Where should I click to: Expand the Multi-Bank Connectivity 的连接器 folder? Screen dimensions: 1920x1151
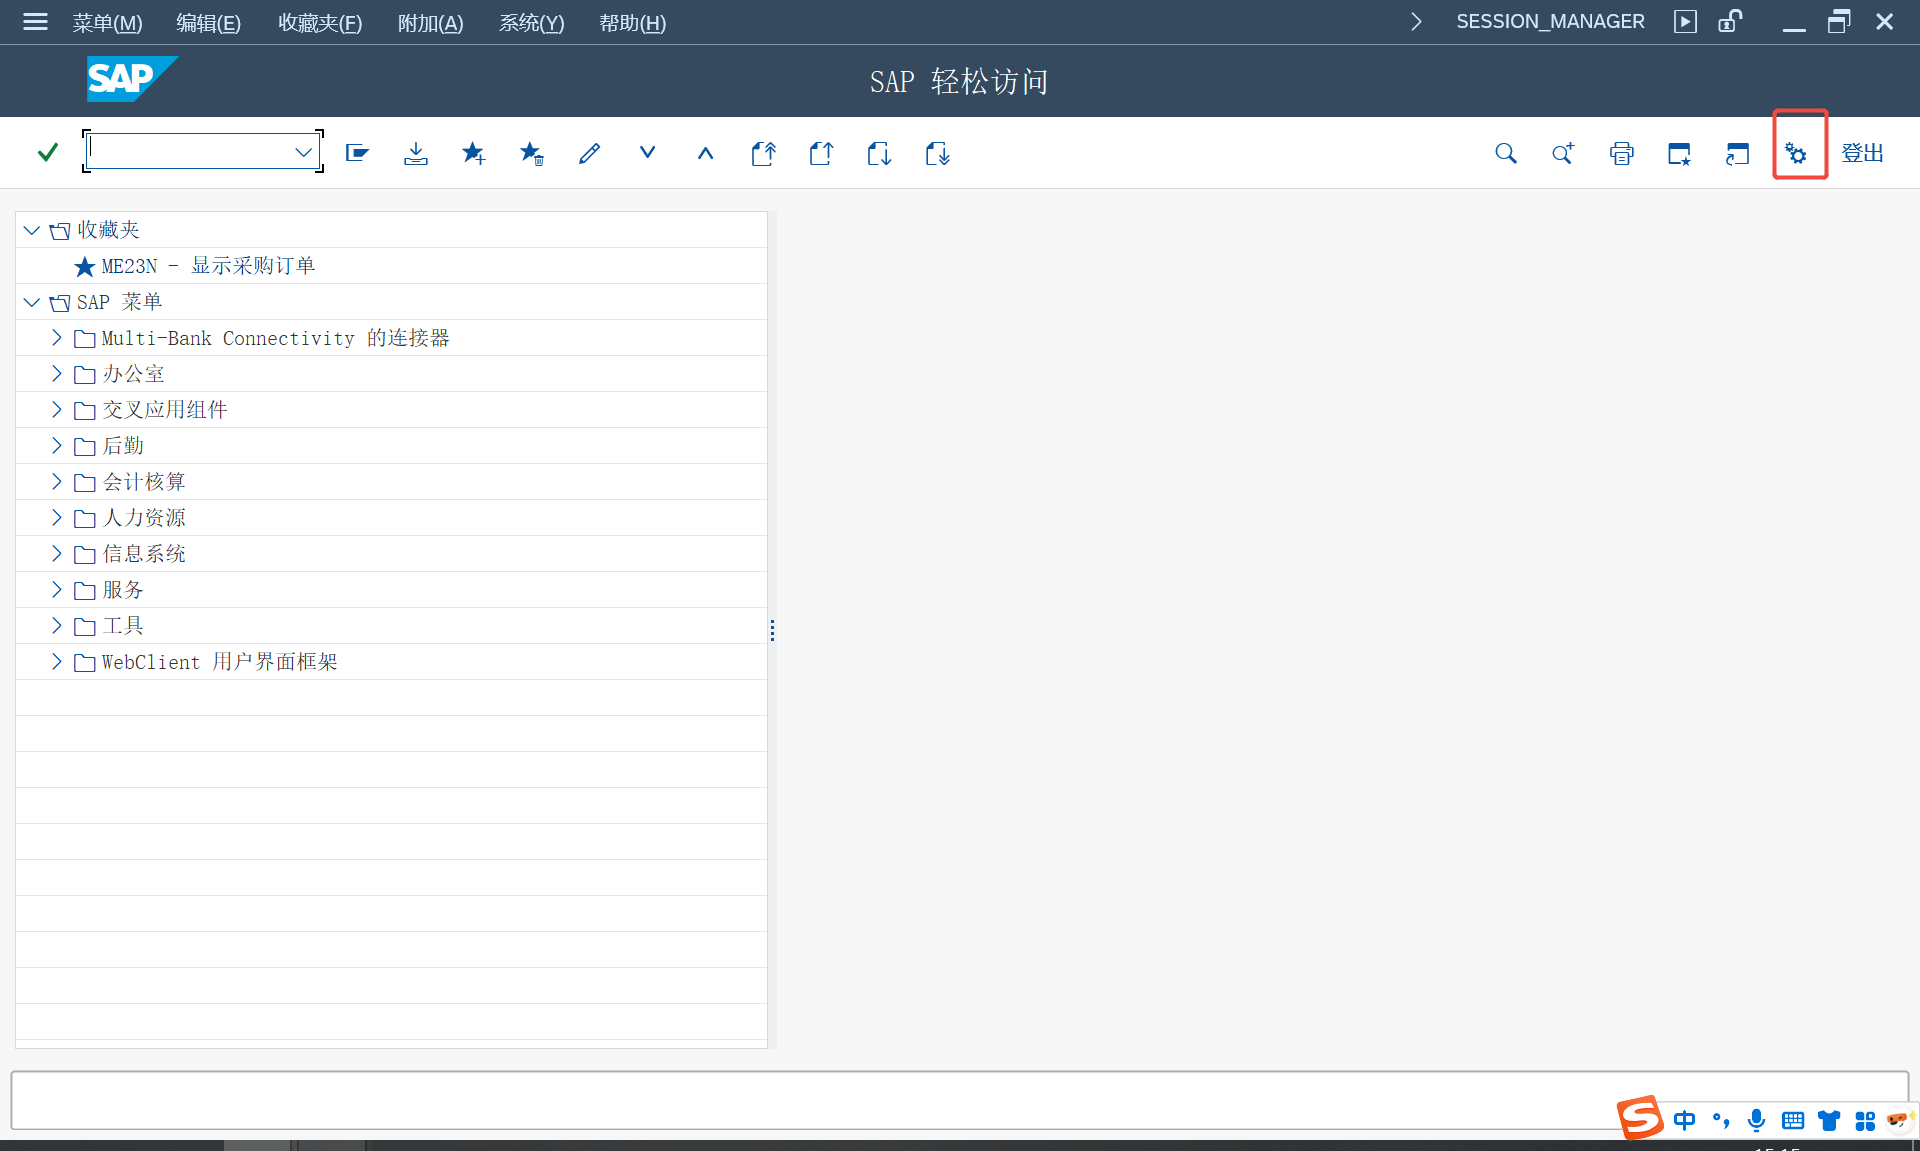coord(57,338)
